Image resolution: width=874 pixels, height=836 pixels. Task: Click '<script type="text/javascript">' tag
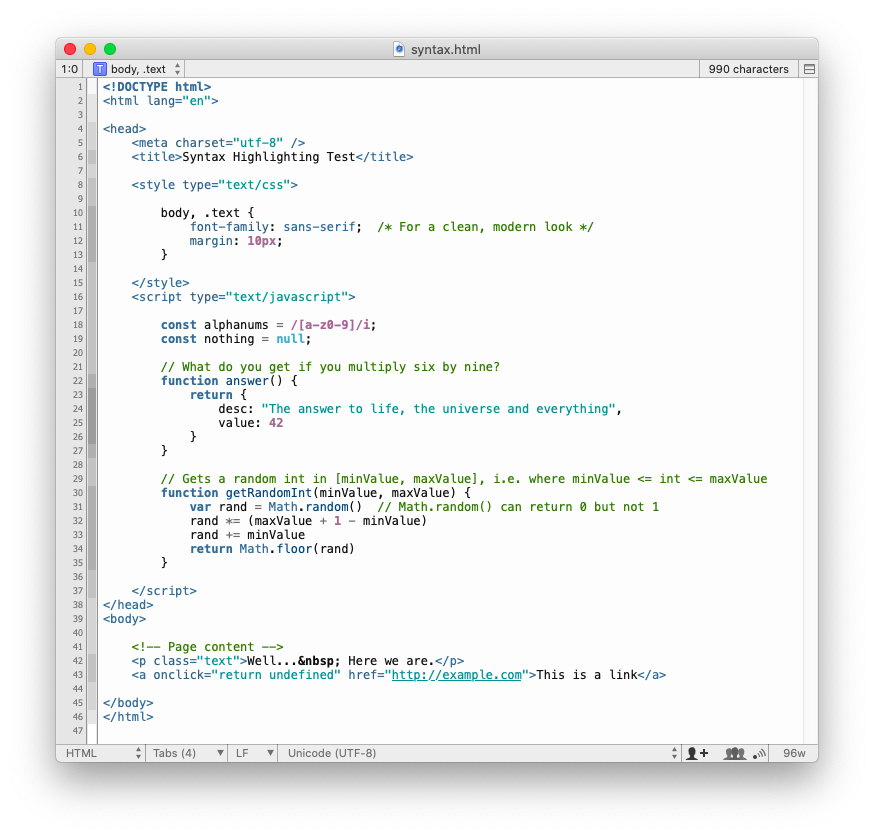pos(244,297)
